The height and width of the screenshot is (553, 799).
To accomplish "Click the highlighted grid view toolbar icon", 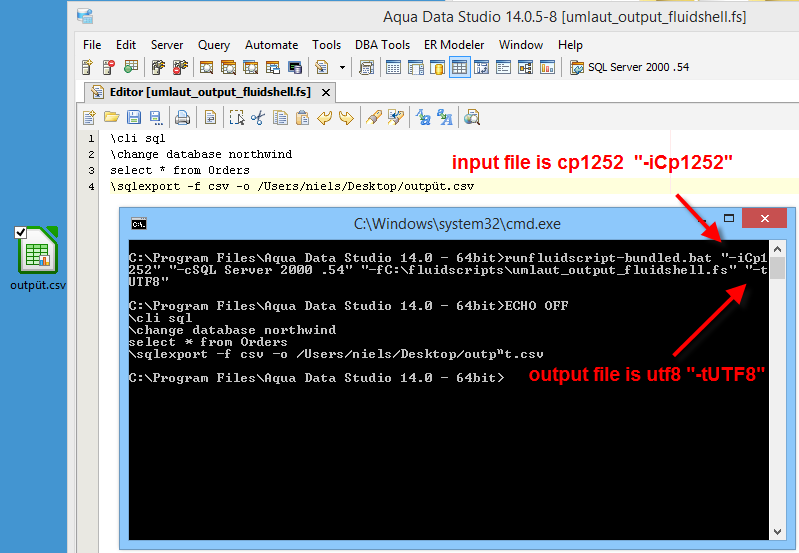I will click(x=459, y=67).
